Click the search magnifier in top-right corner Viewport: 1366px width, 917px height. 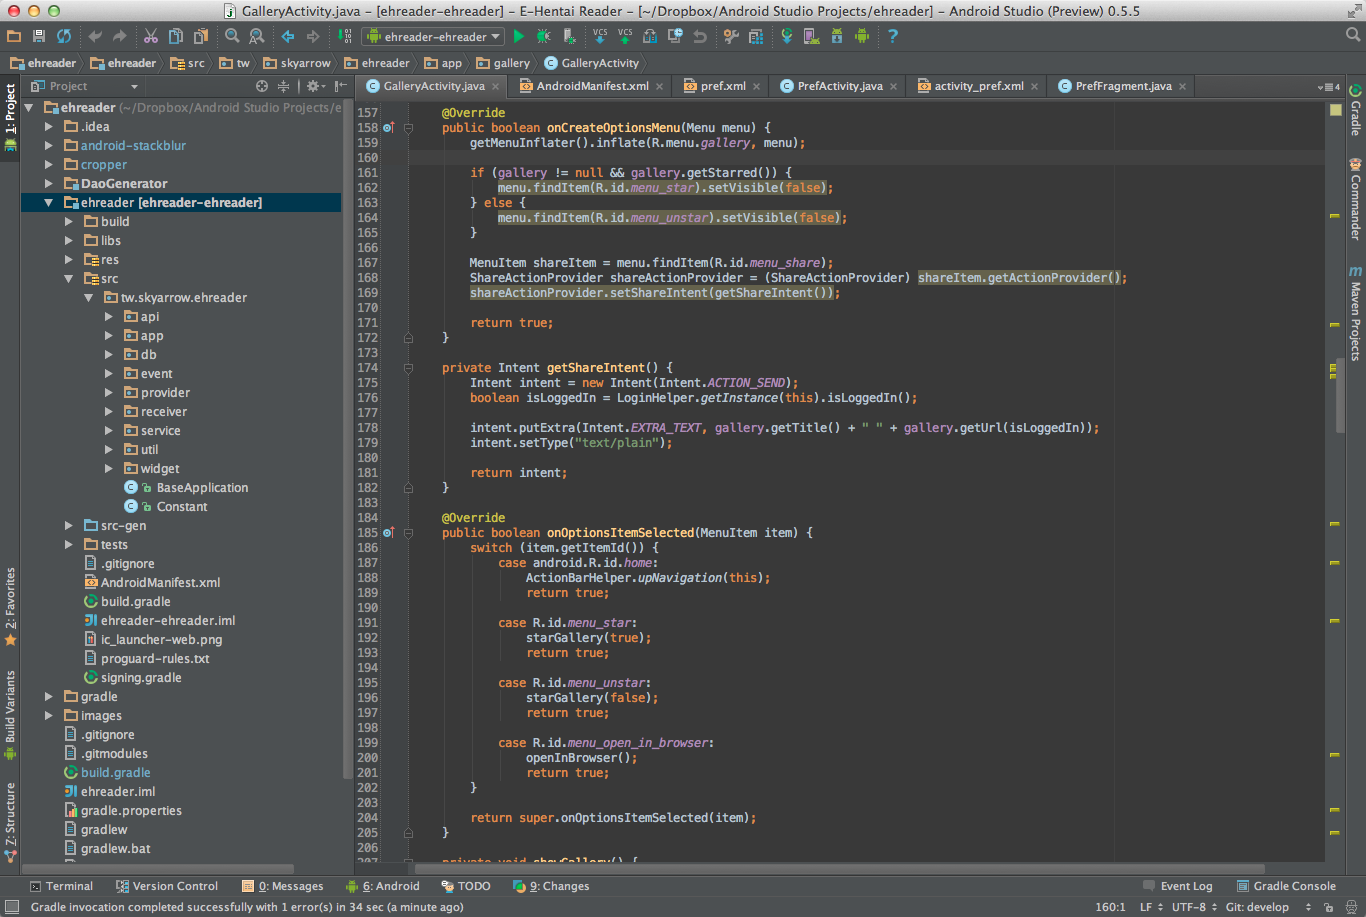click(x=1353, y=35)
